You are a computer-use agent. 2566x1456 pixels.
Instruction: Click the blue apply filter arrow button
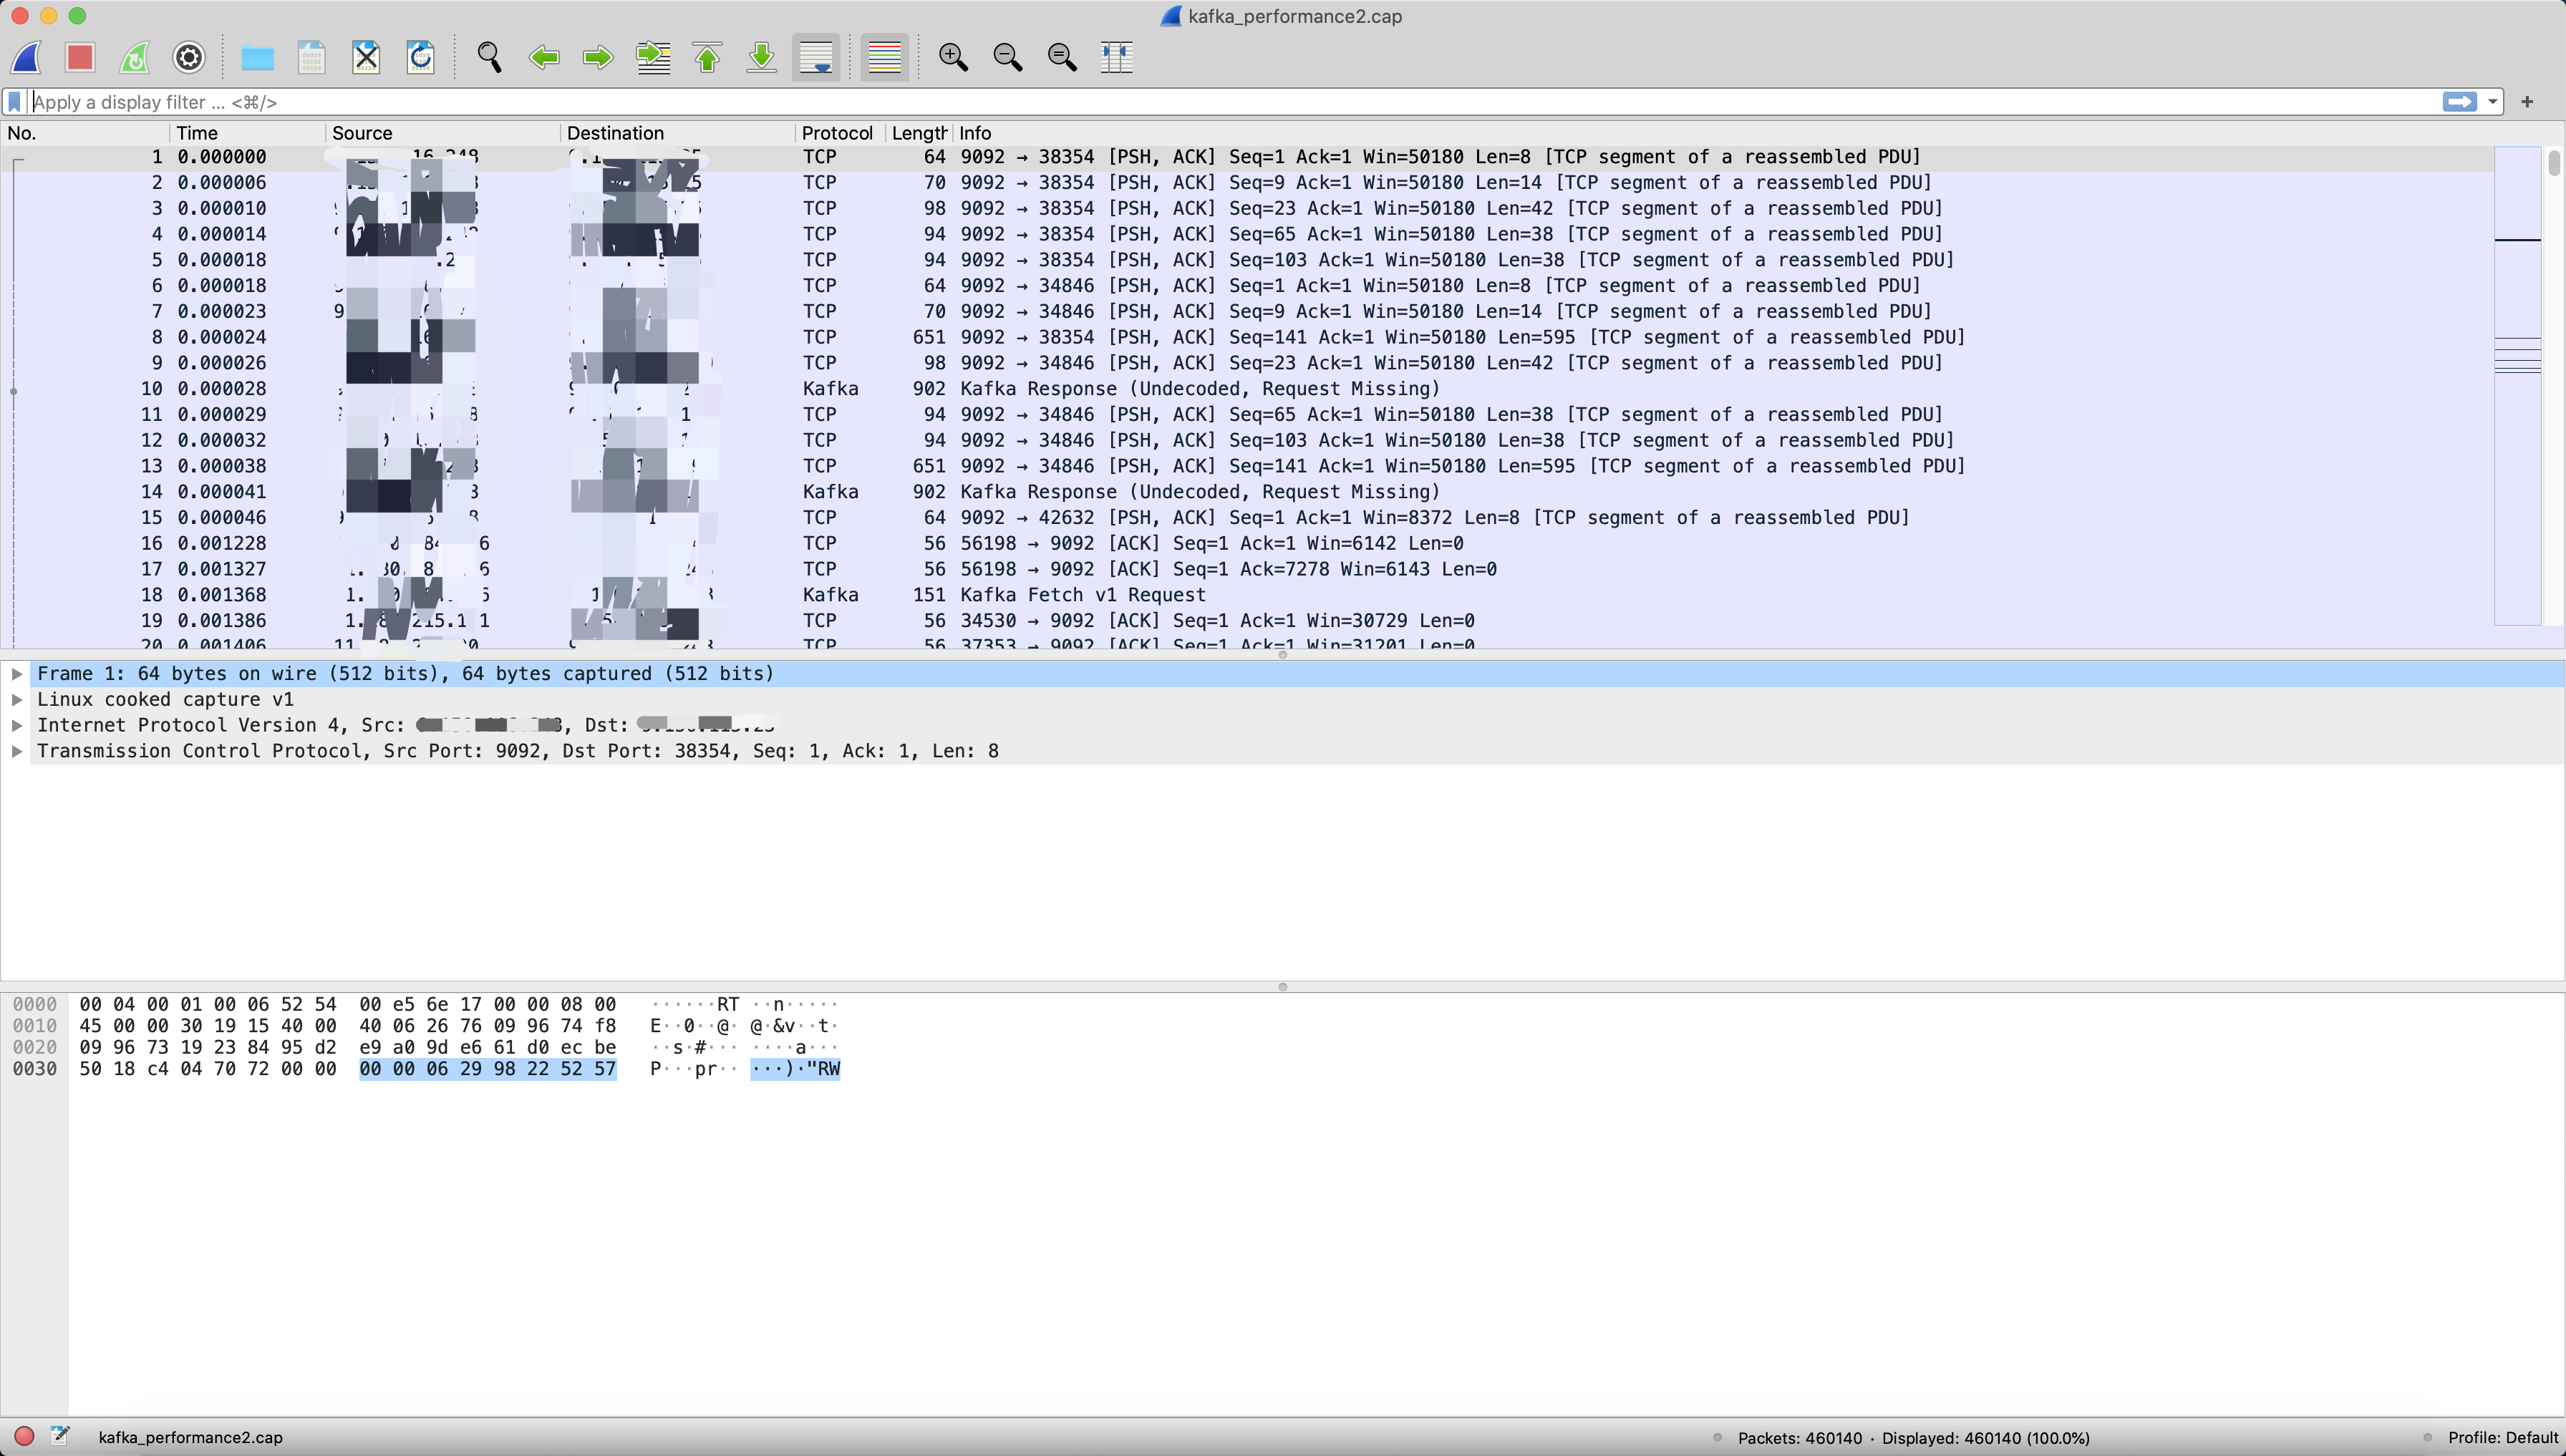click(2459, 102)
